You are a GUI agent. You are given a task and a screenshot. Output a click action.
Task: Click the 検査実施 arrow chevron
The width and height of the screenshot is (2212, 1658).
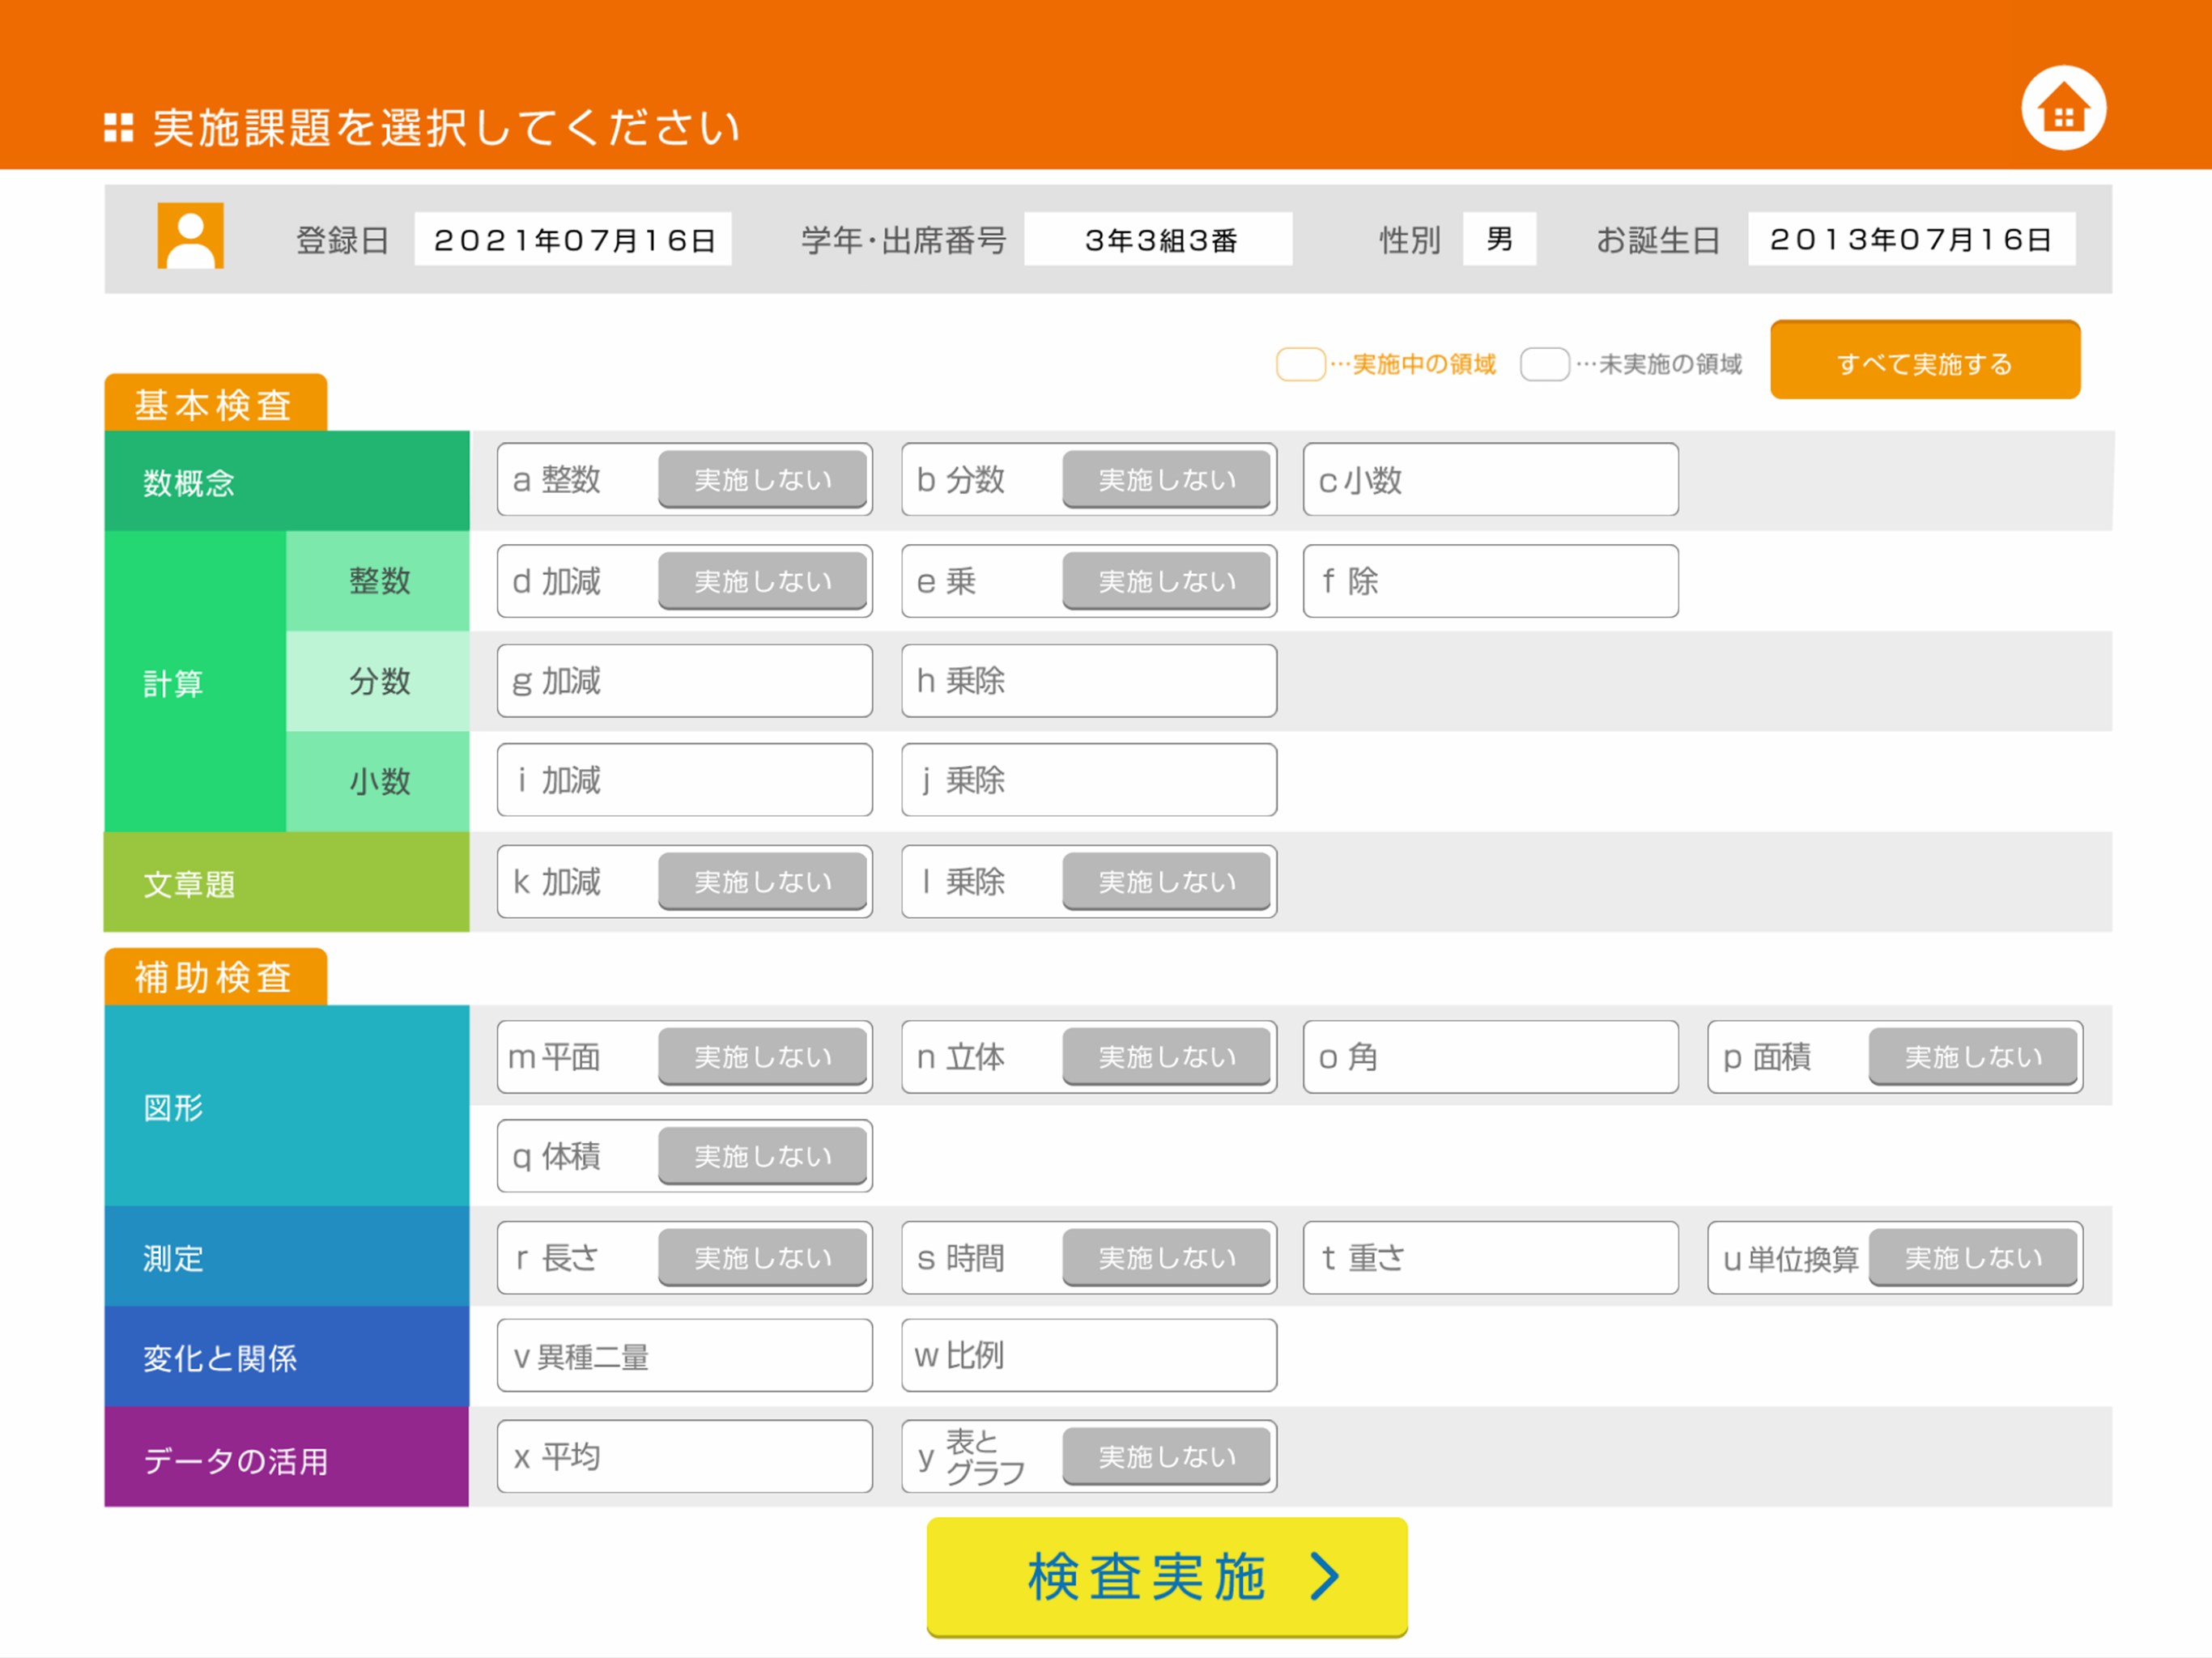click(1324, 1576)
